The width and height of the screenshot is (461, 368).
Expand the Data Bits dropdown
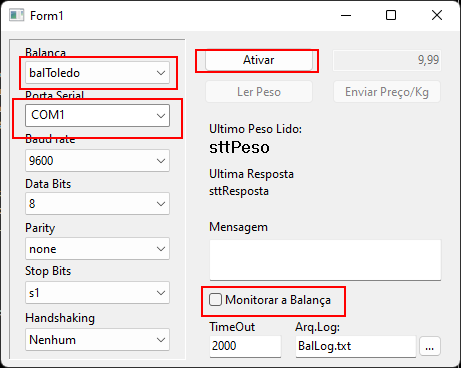click(97, 203)
